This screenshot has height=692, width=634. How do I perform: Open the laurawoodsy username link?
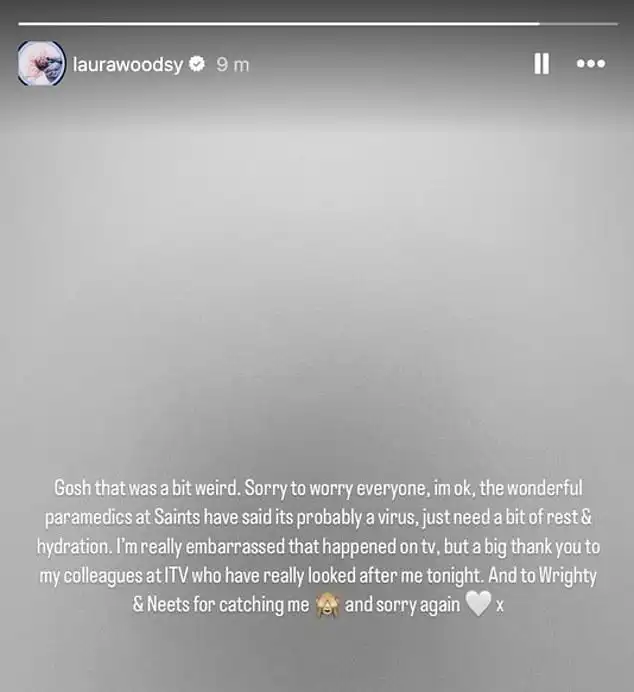tap(128, 65)
